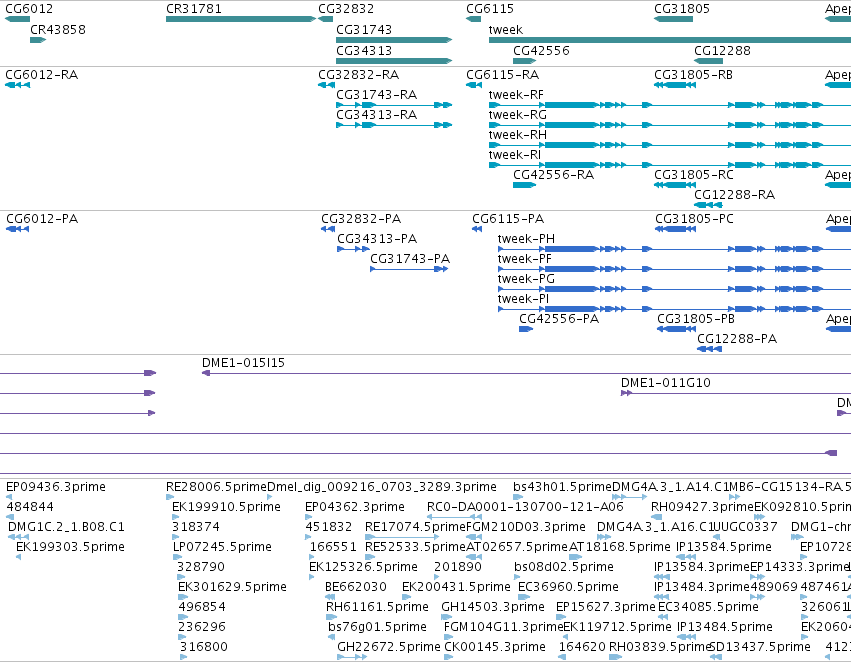851x662 pixels.
Task: Select transcript CG12288-RA
Action: 734,195
